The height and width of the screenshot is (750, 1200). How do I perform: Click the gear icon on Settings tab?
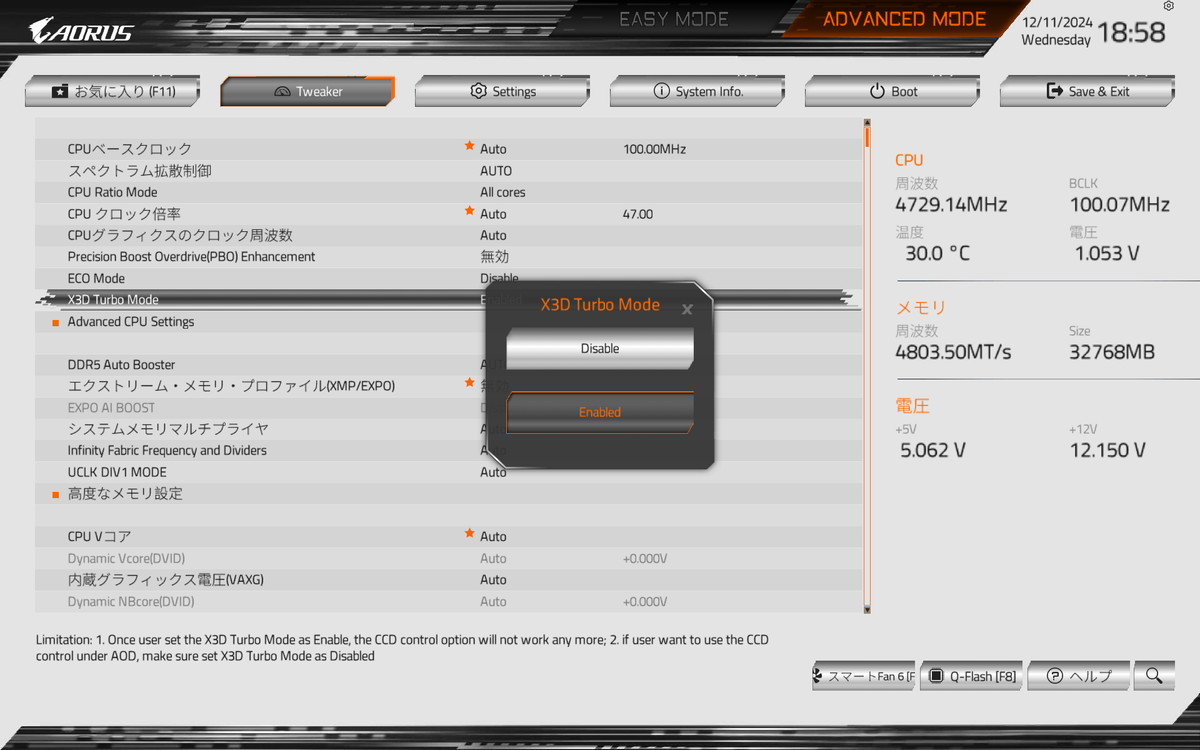coord(478,91)
